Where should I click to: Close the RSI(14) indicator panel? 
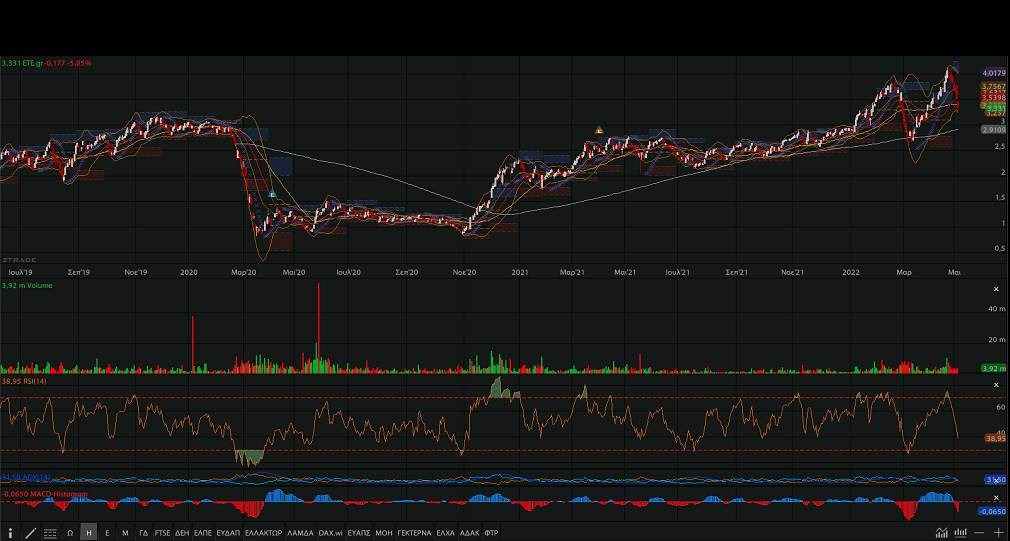995,384
